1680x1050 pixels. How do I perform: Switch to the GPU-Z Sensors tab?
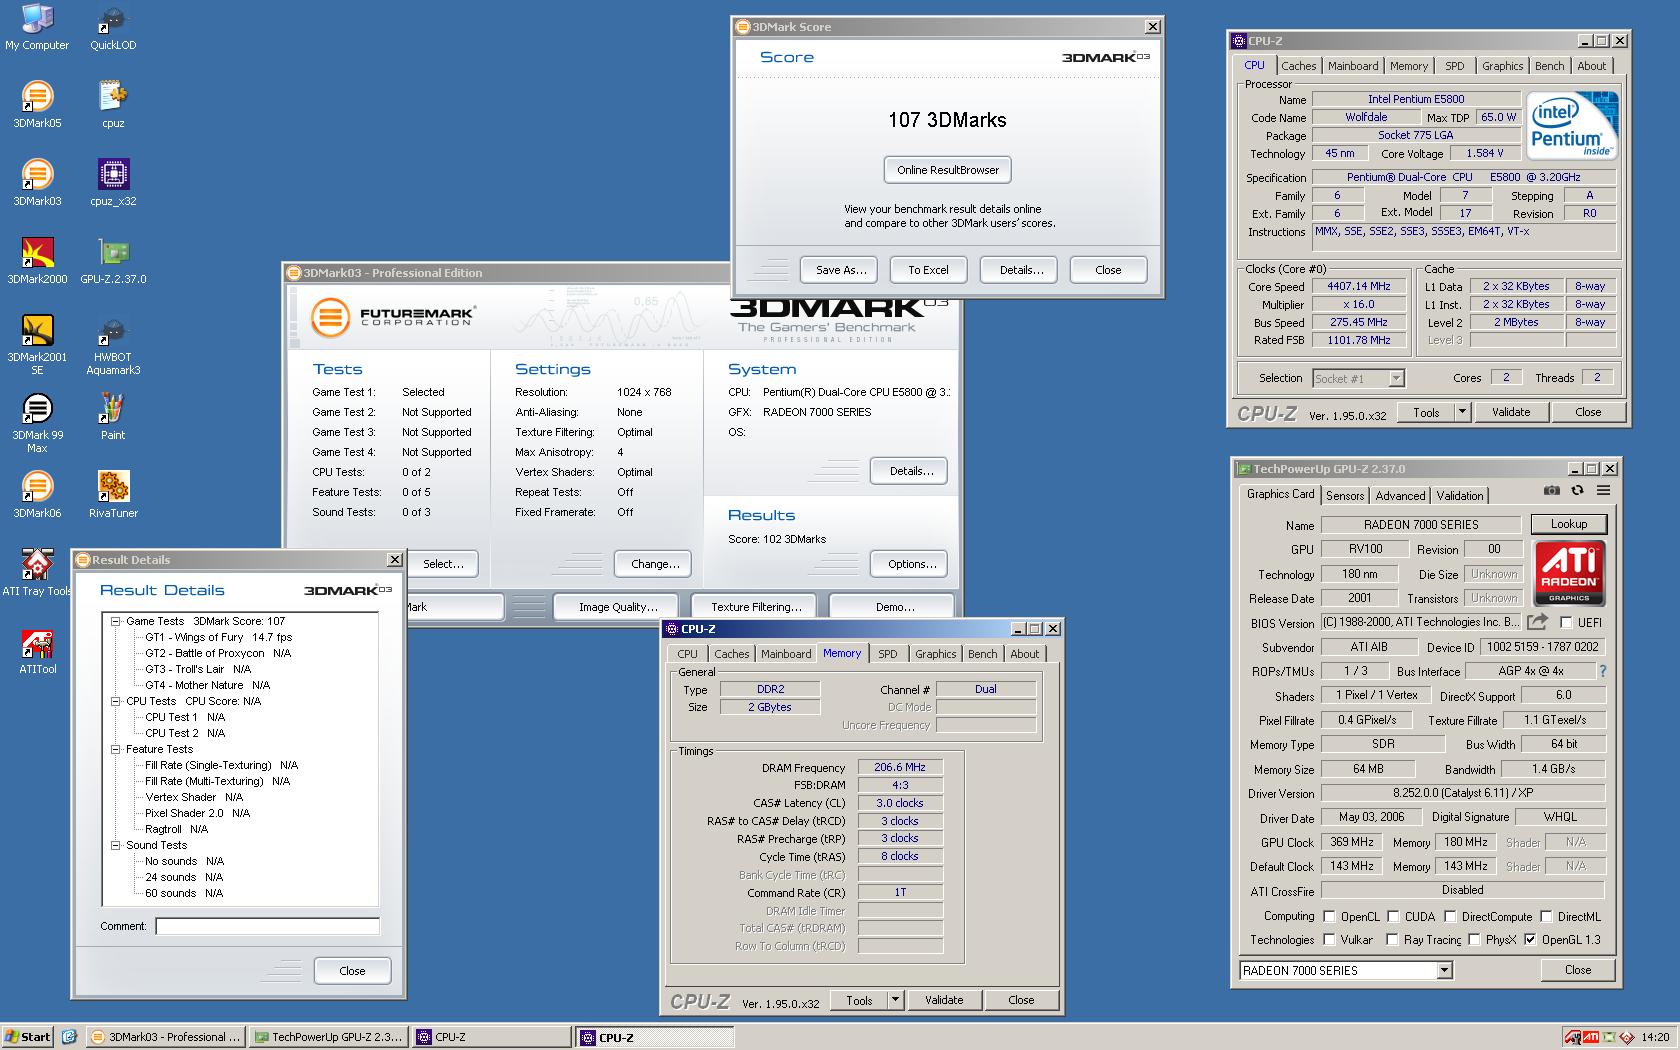click(x=1344, y=496)
